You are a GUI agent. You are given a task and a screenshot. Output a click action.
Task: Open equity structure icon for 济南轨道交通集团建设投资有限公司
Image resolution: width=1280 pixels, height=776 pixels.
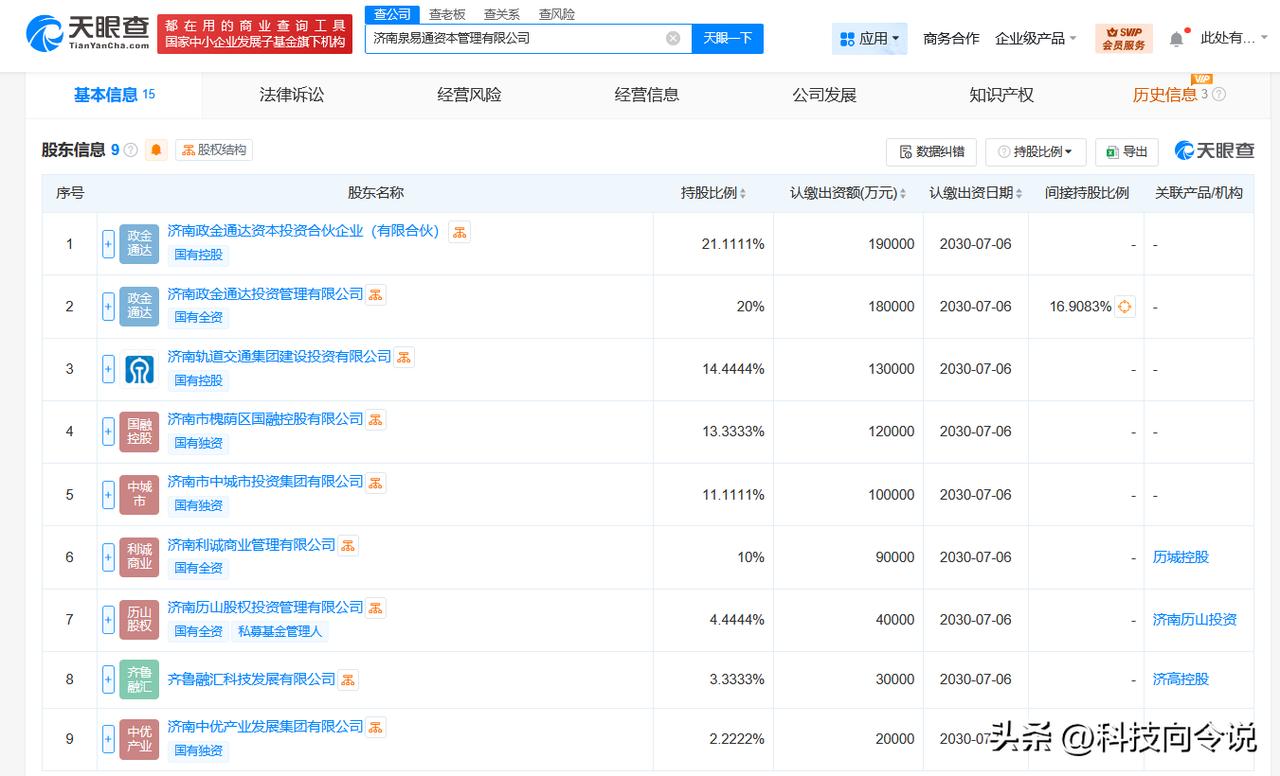(x=403, y=357)
